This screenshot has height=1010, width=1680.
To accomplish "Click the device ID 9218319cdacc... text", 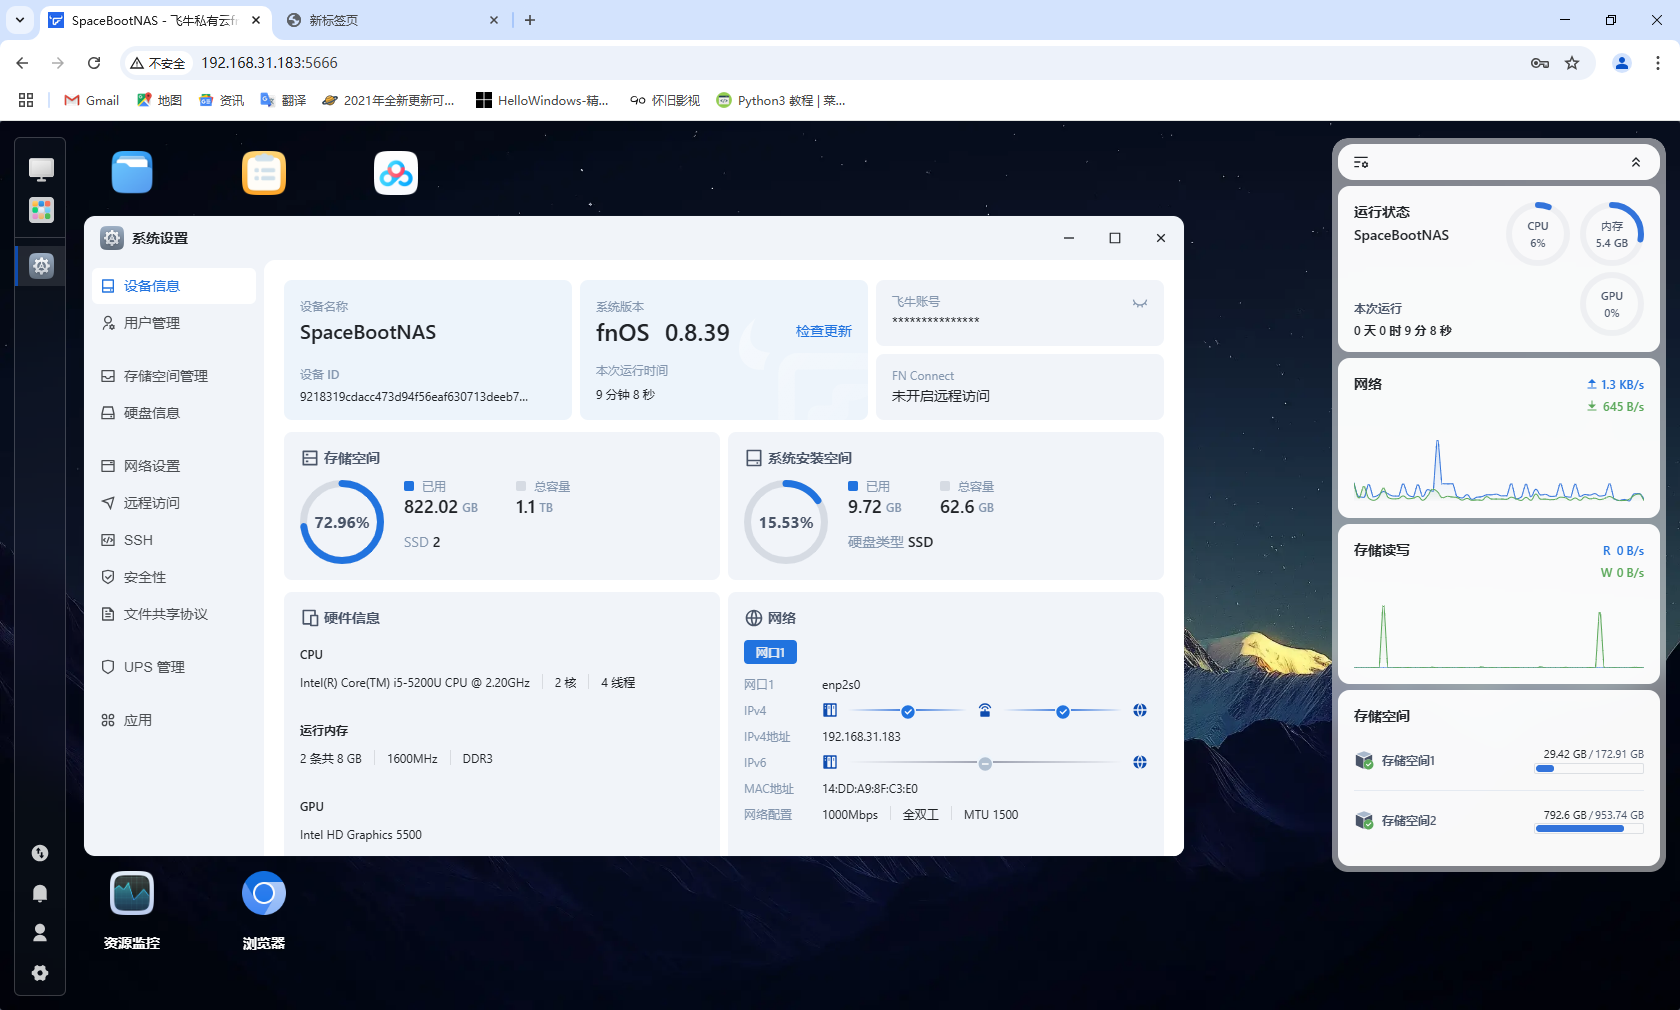I will point(414,397).
